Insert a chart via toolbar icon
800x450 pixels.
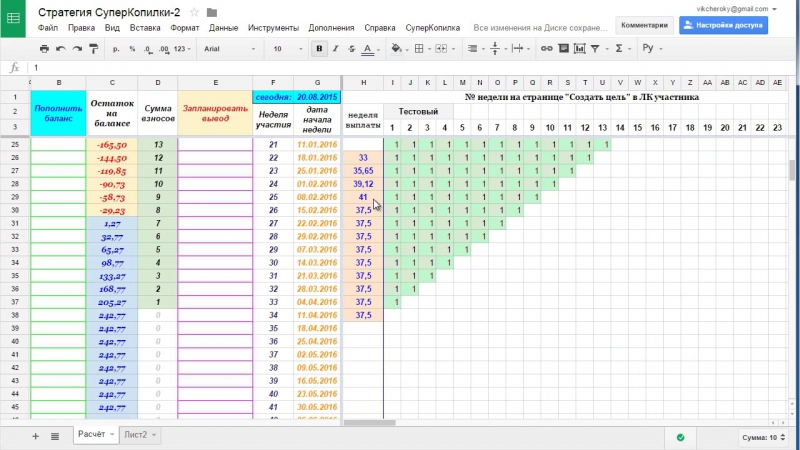(582, 48)
